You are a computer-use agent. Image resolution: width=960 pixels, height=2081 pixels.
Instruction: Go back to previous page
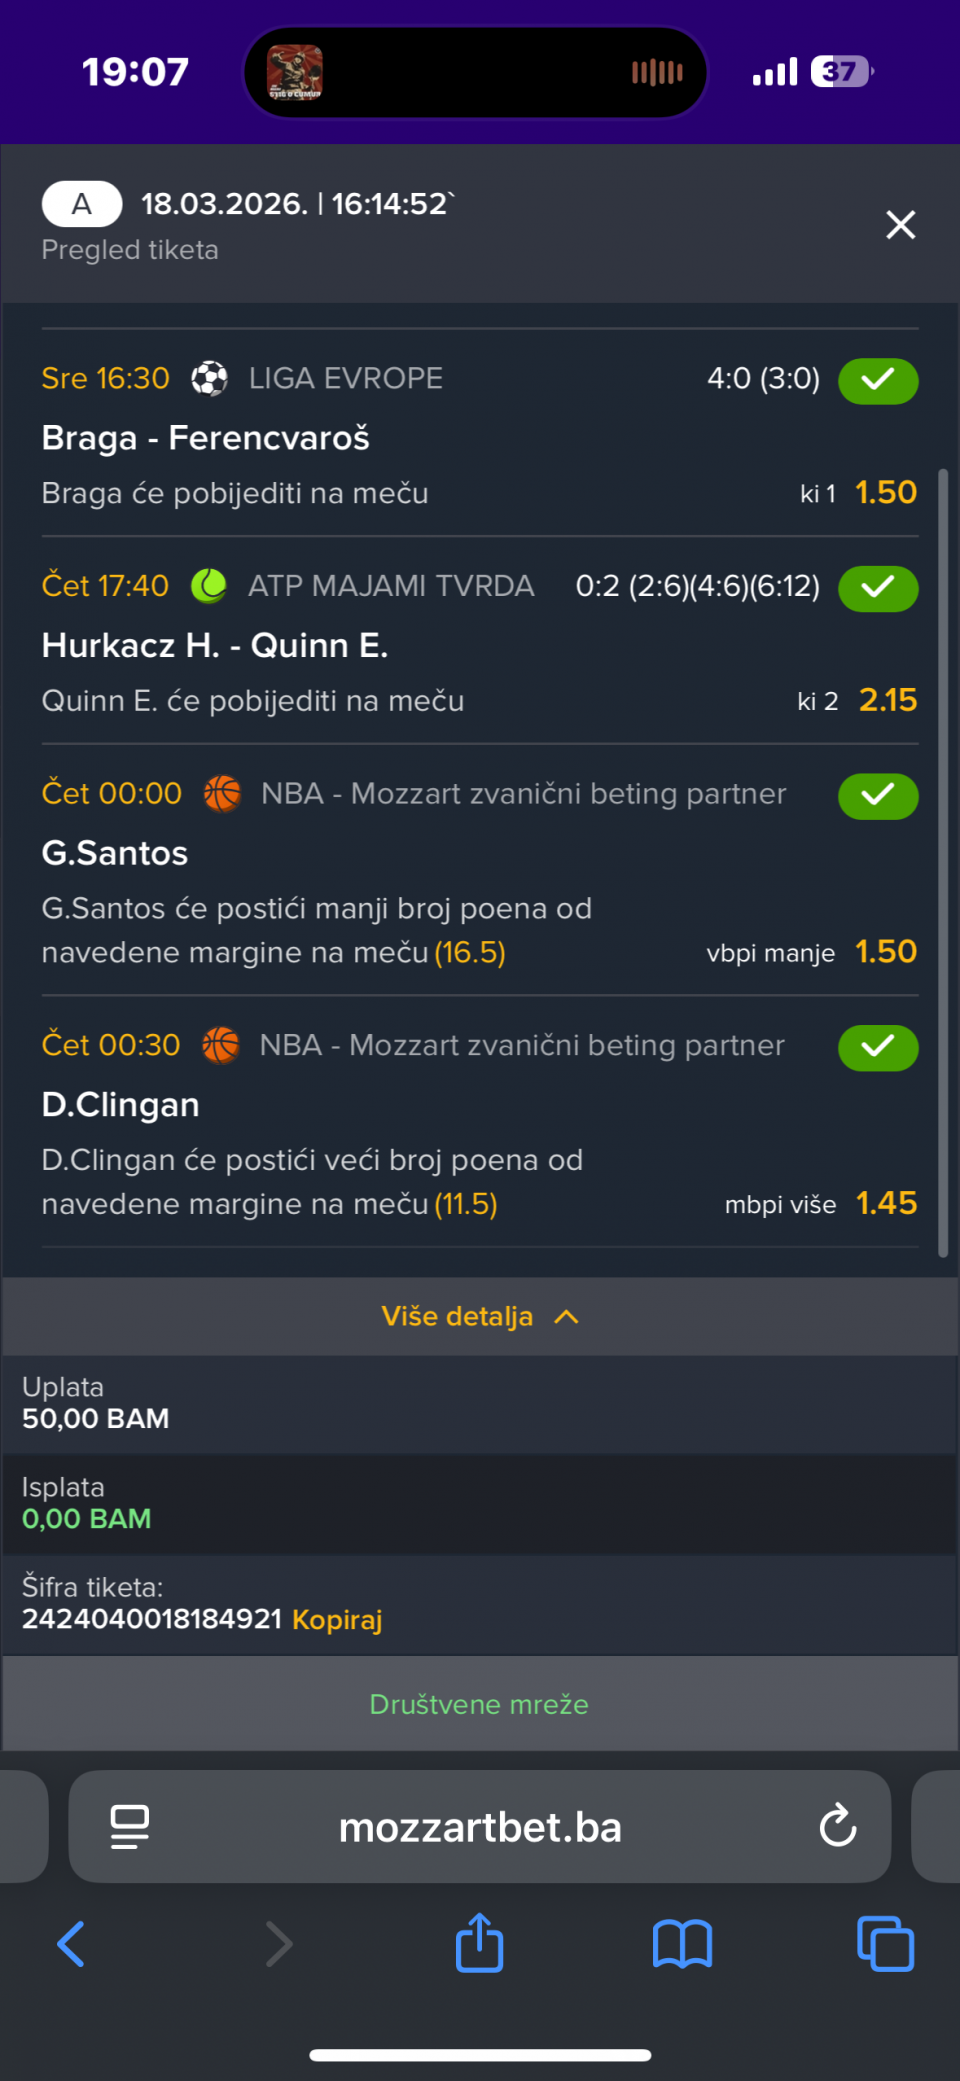coord(72,1944)
